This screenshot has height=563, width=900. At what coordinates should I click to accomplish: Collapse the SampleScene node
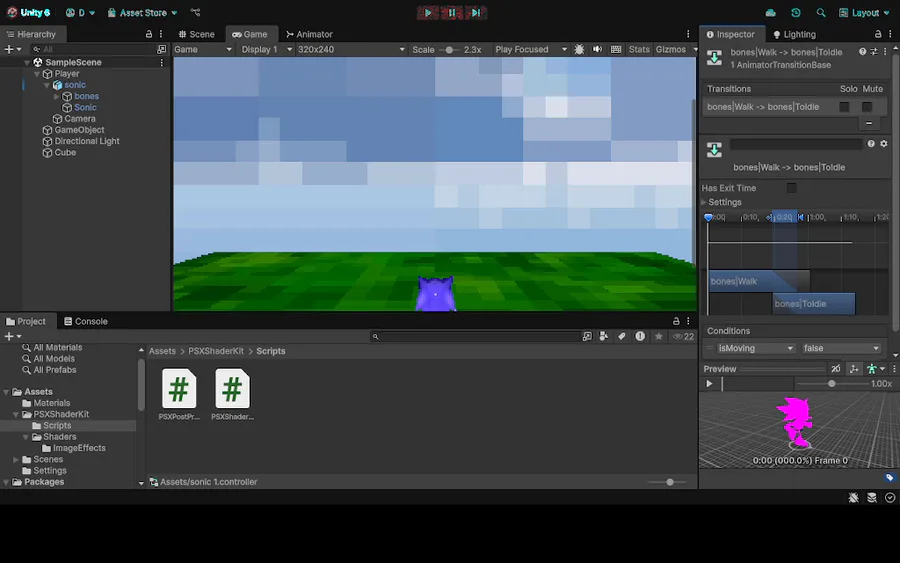point(27,62)
